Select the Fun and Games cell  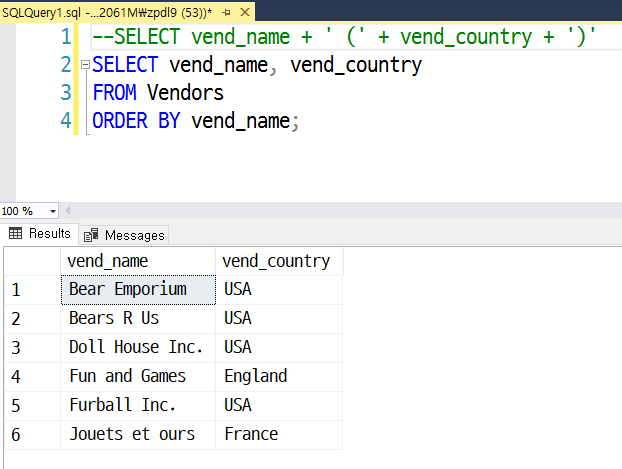click(138, 377)
